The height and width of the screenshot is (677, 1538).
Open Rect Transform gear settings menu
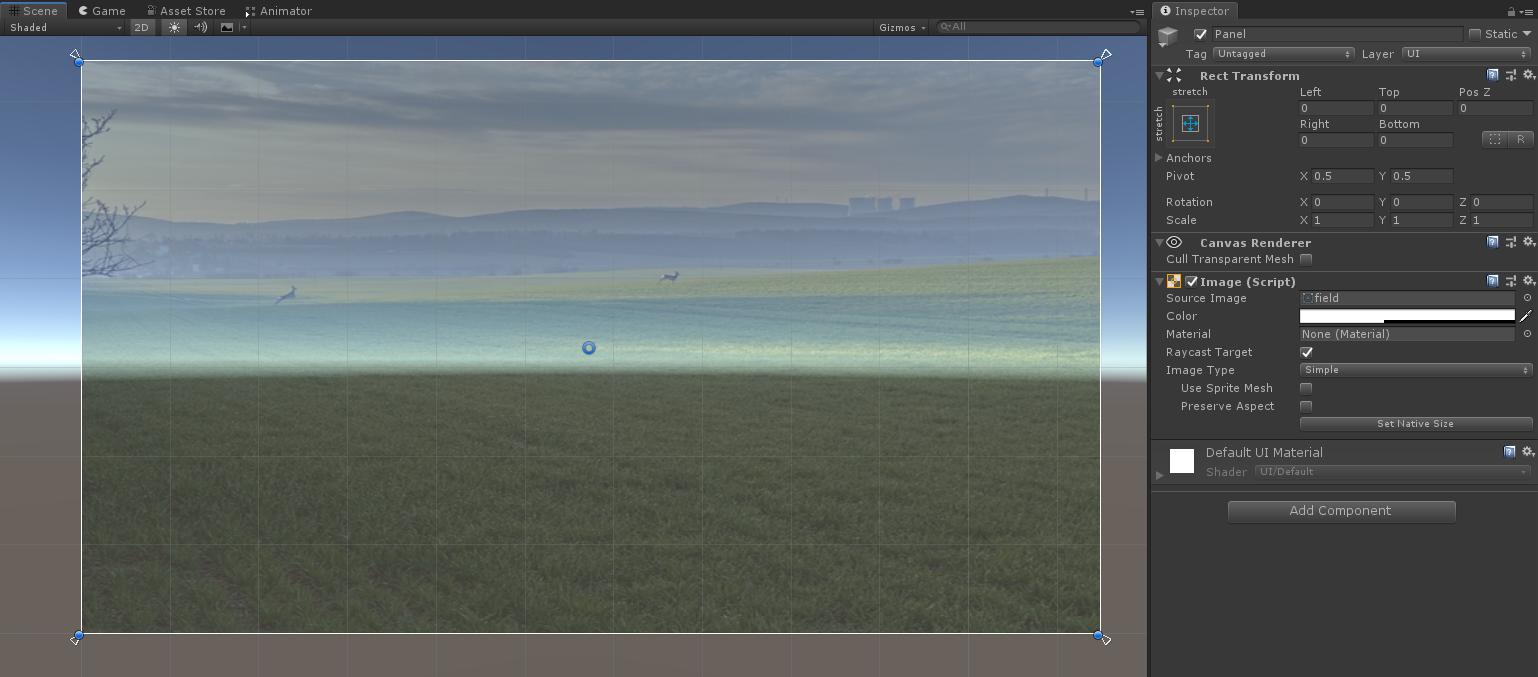pyautogui.click(x=1528, y=75)
